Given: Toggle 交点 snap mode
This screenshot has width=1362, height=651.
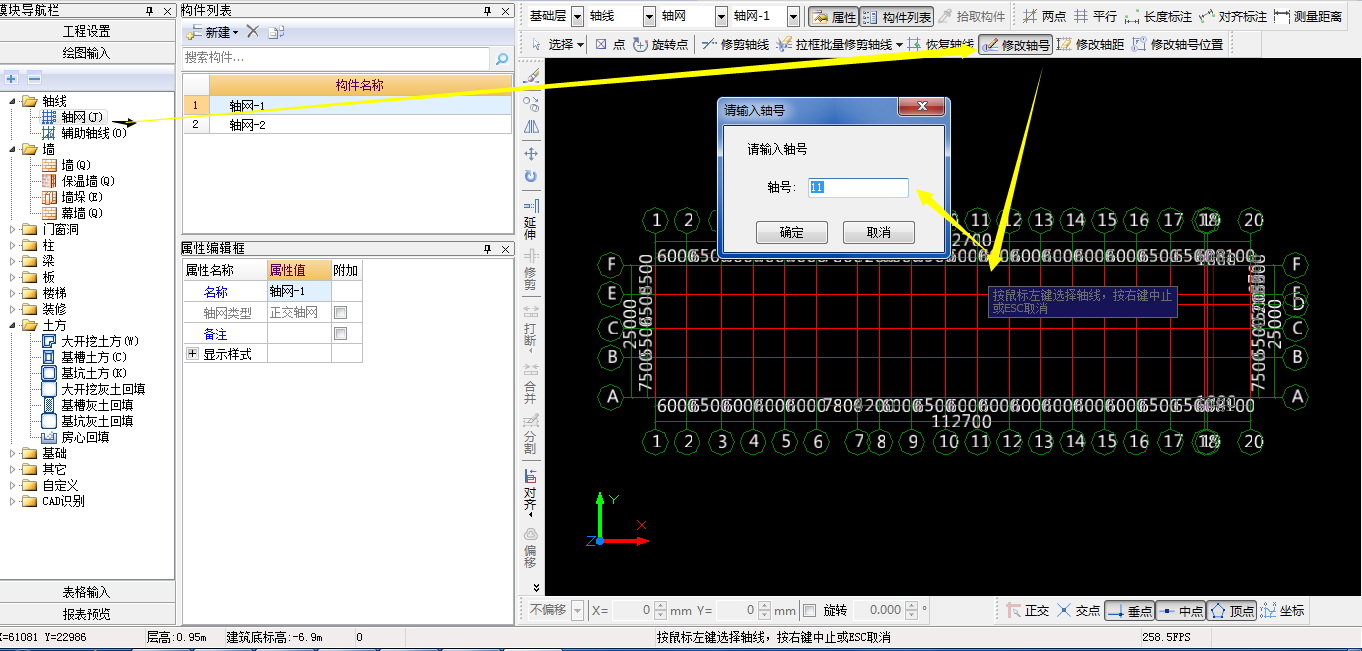Looking at the screenshot, I should coord(1078,610).
